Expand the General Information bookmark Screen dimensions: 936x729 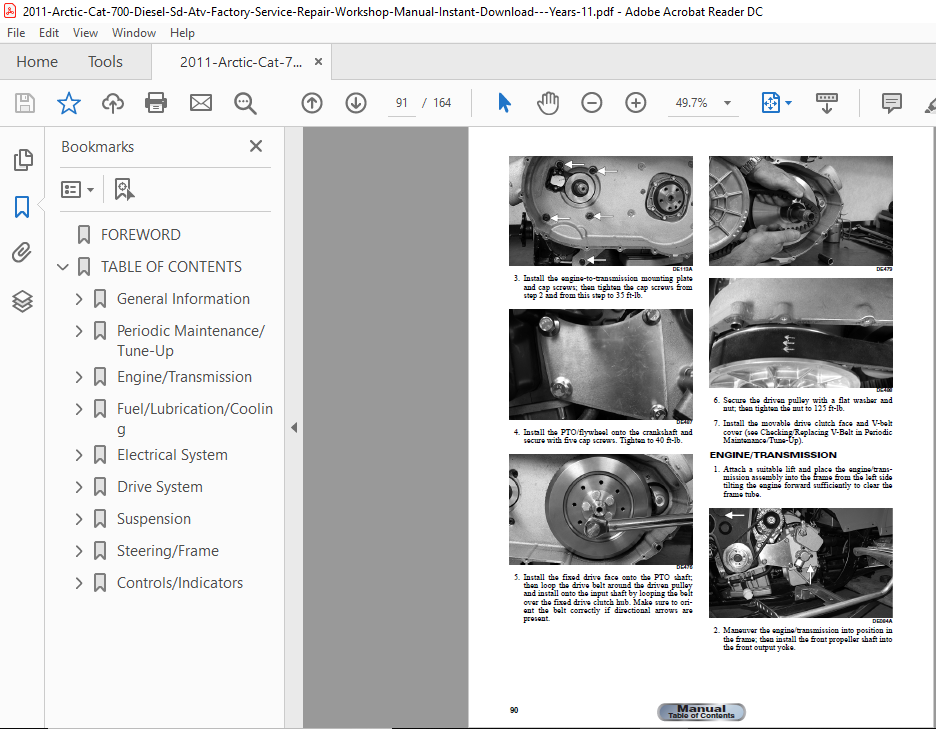(x=79, y=299)
